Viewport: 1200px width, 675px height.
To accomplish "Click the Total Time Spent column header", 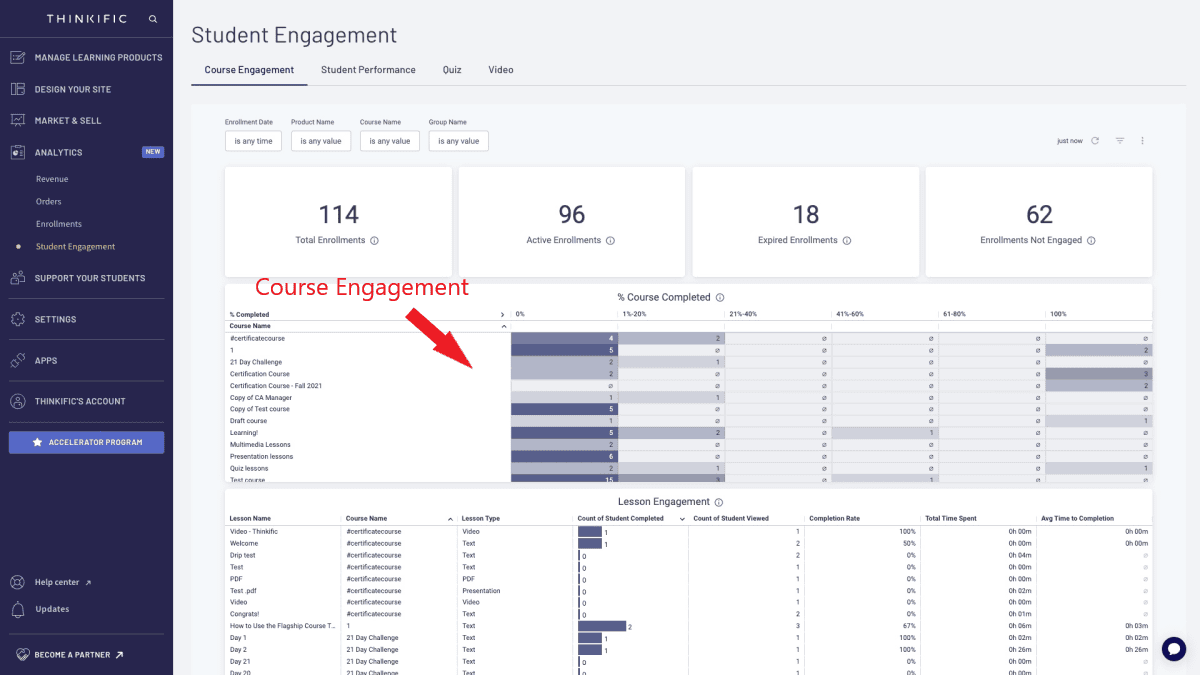I will [951, 519].
